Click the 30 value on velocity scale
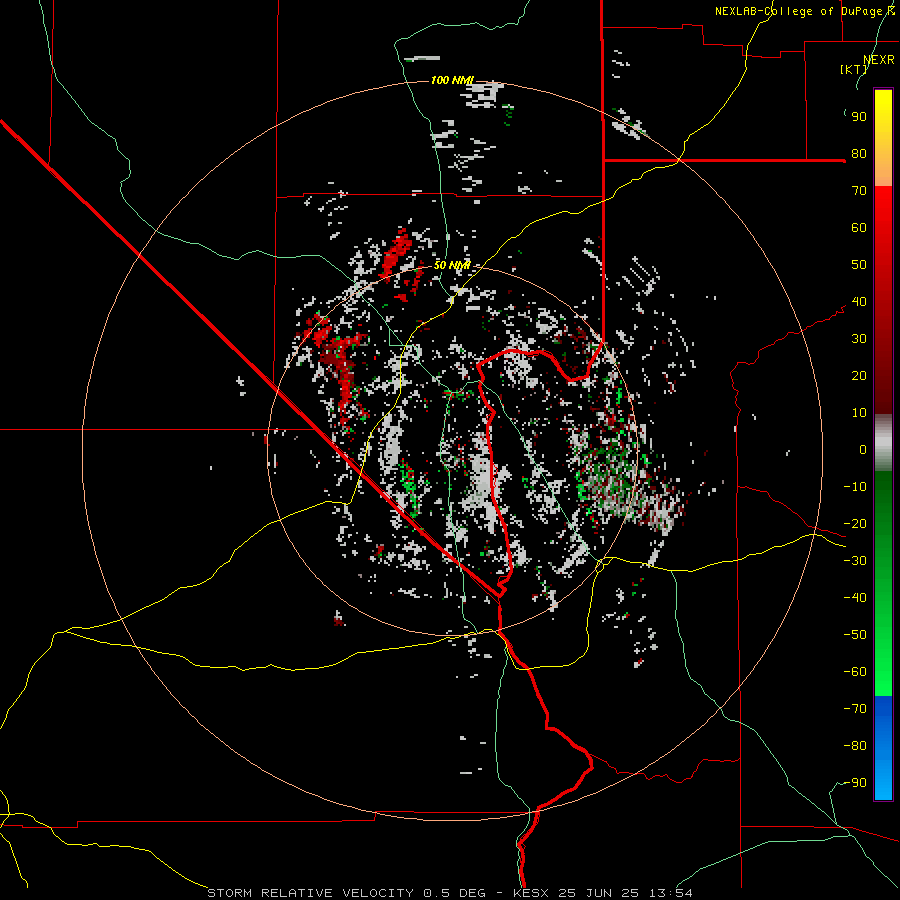This screenshot has width=900, height=900. click(x=859, y=339)
